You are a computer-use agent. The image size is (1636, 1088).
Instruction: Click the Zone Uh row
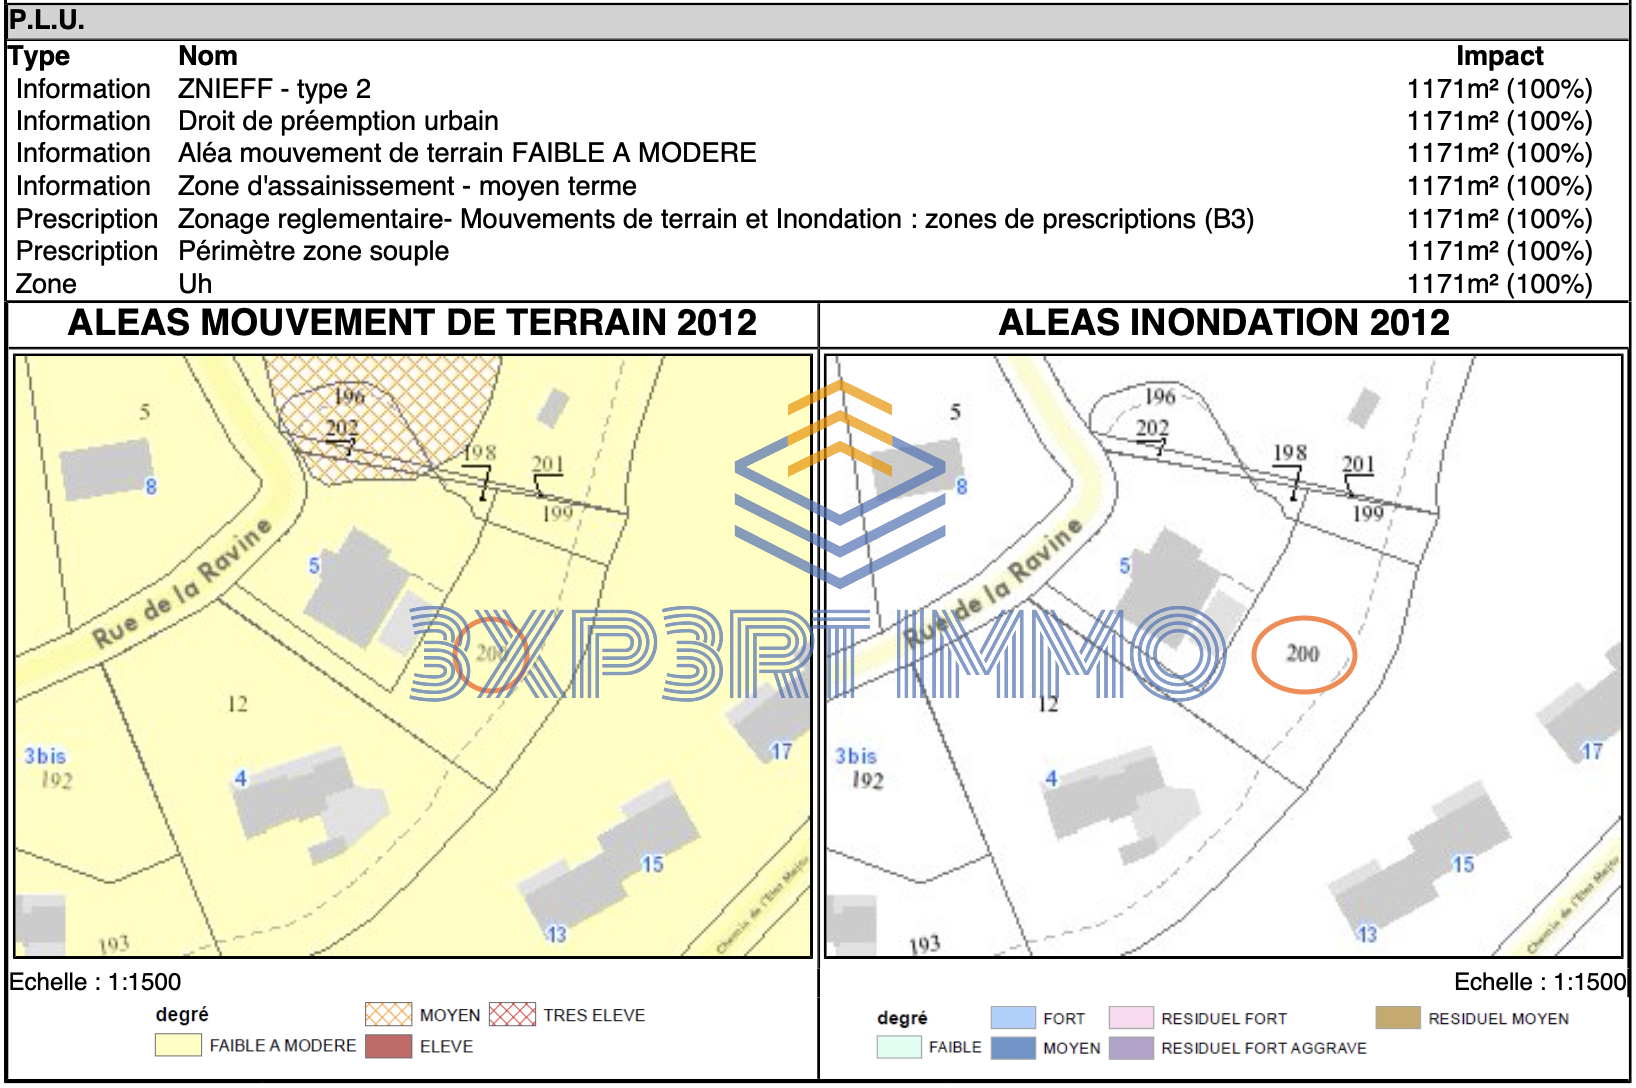[195, 284]
